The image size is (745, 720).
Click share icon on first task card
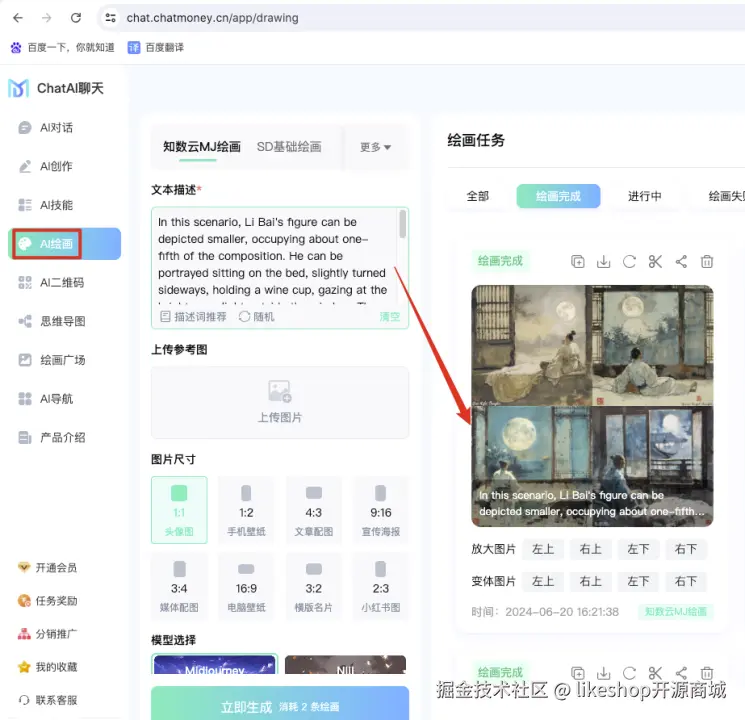681,261
